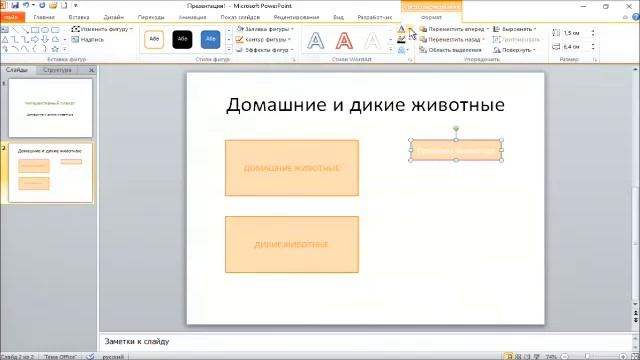Apply the blue Abc shape style

coord(211,39)
